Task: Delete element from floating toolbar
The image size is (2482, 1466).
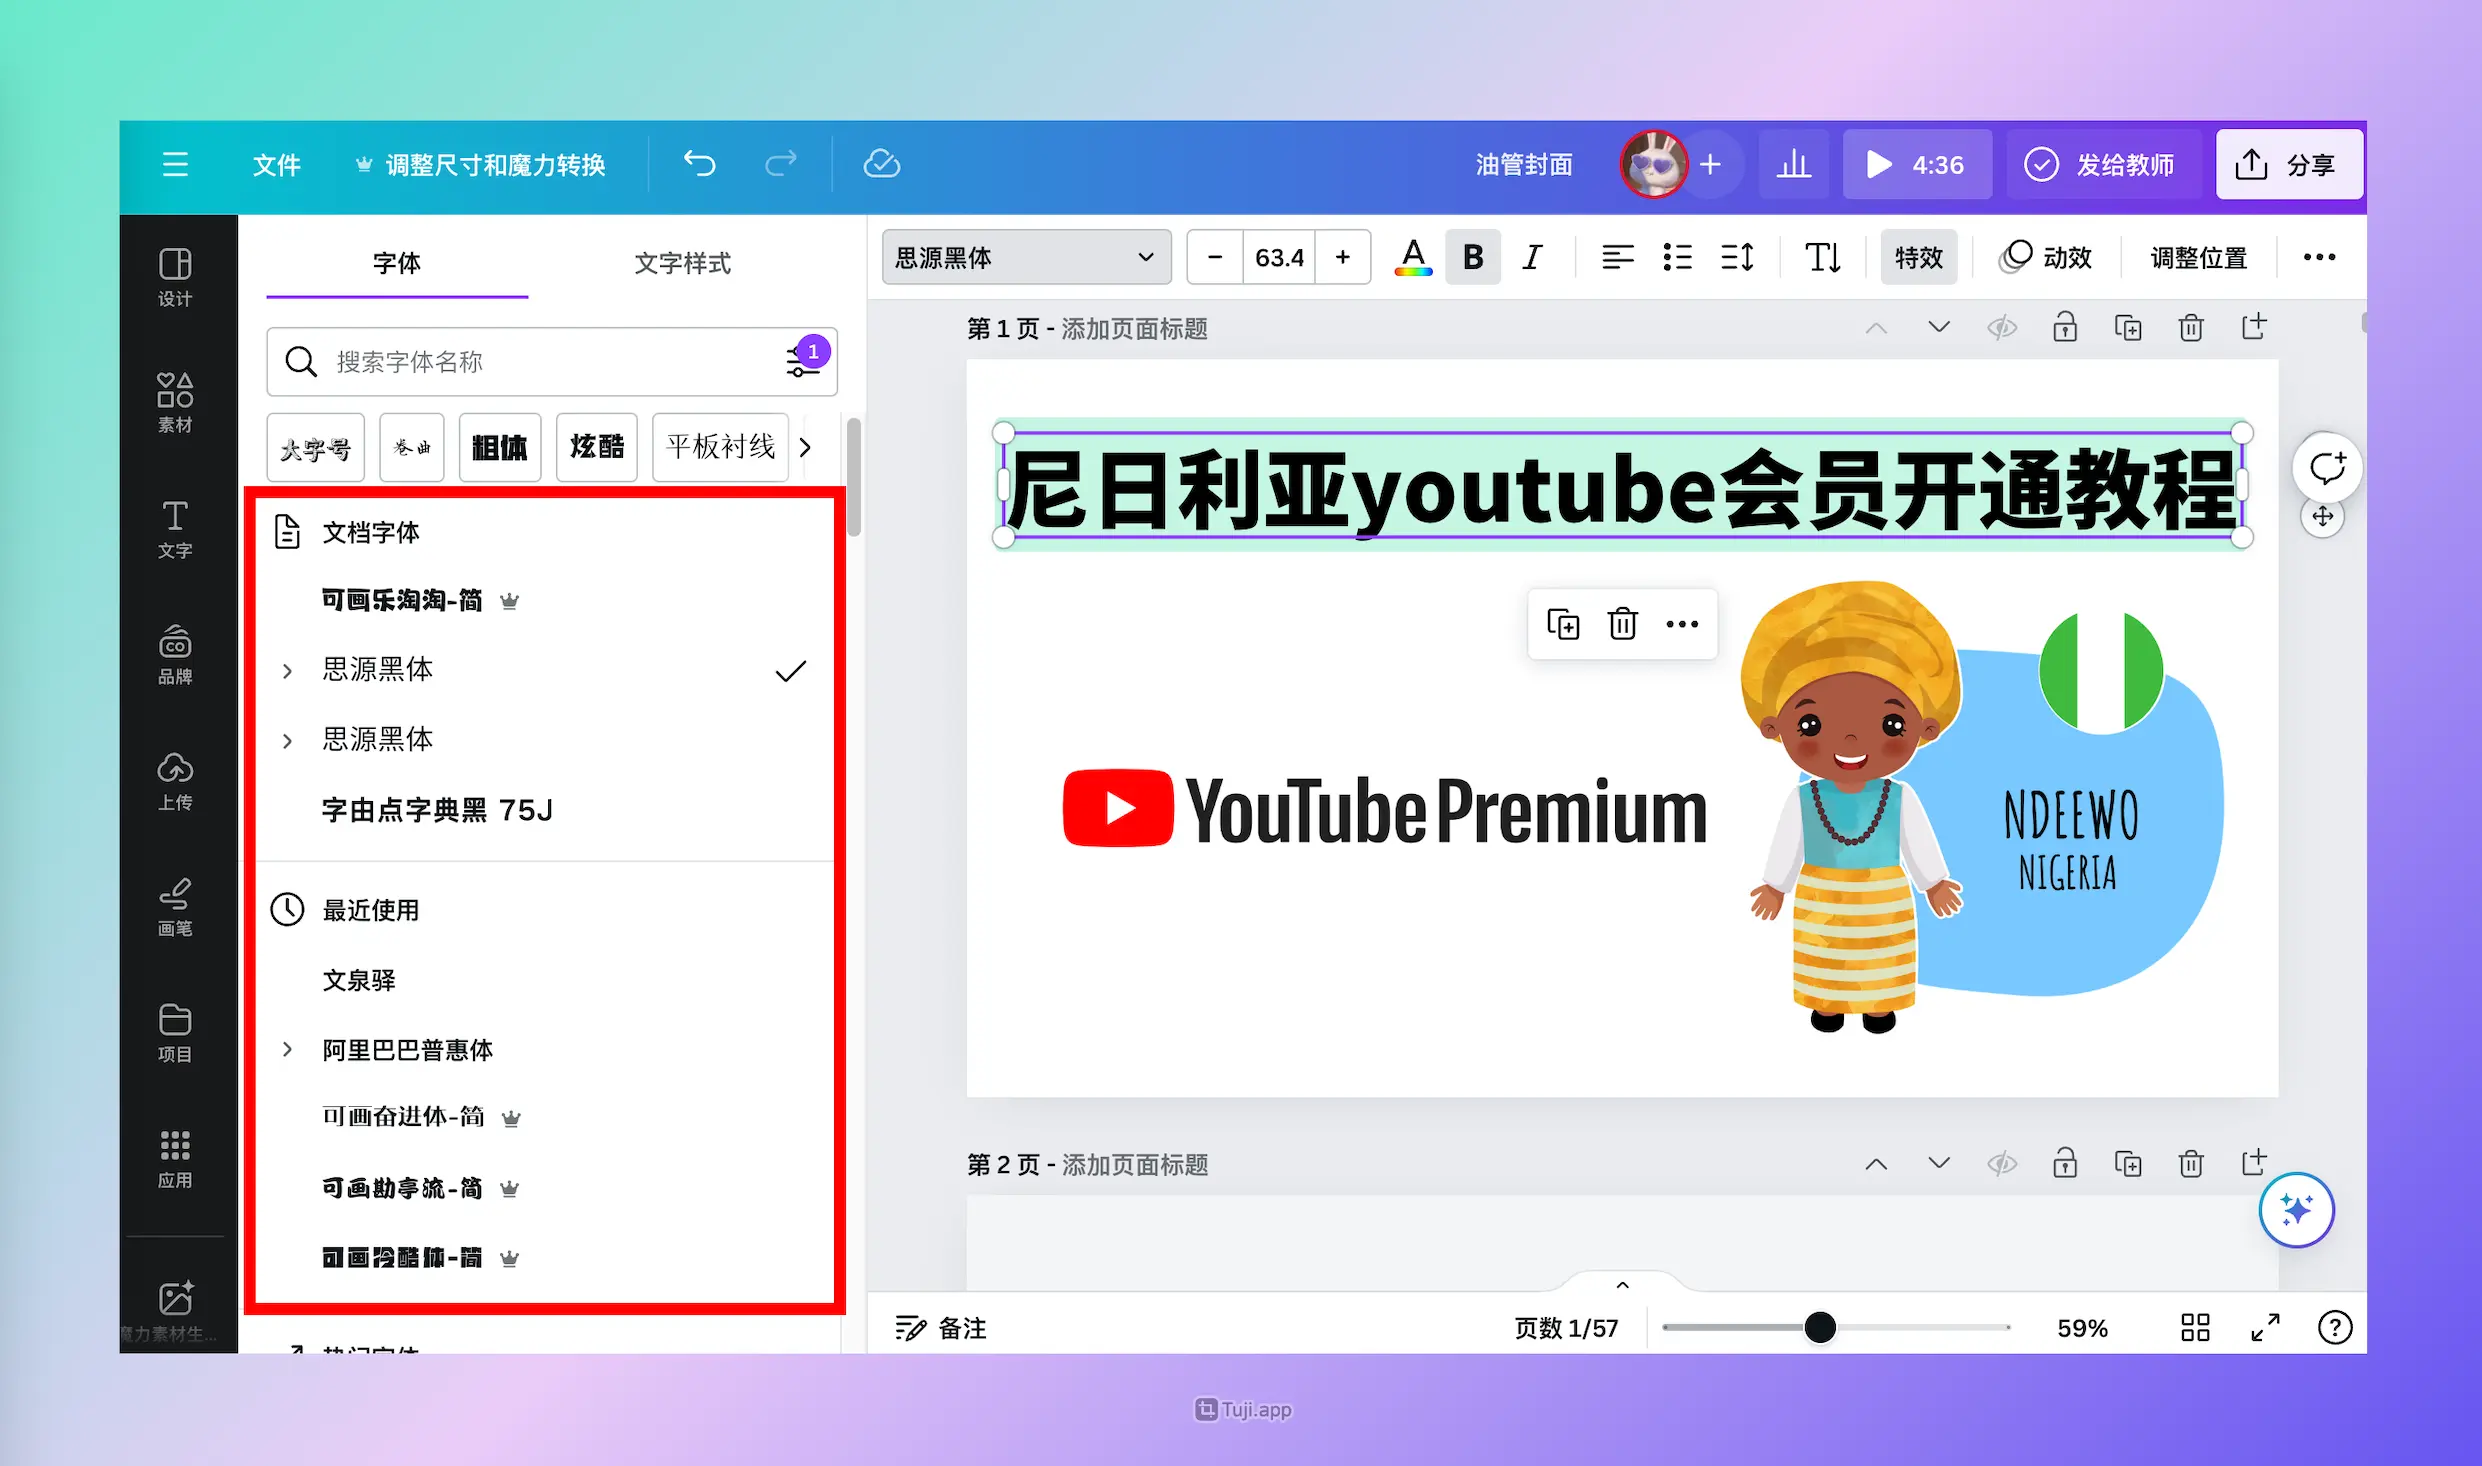Action: (1622, 624)
